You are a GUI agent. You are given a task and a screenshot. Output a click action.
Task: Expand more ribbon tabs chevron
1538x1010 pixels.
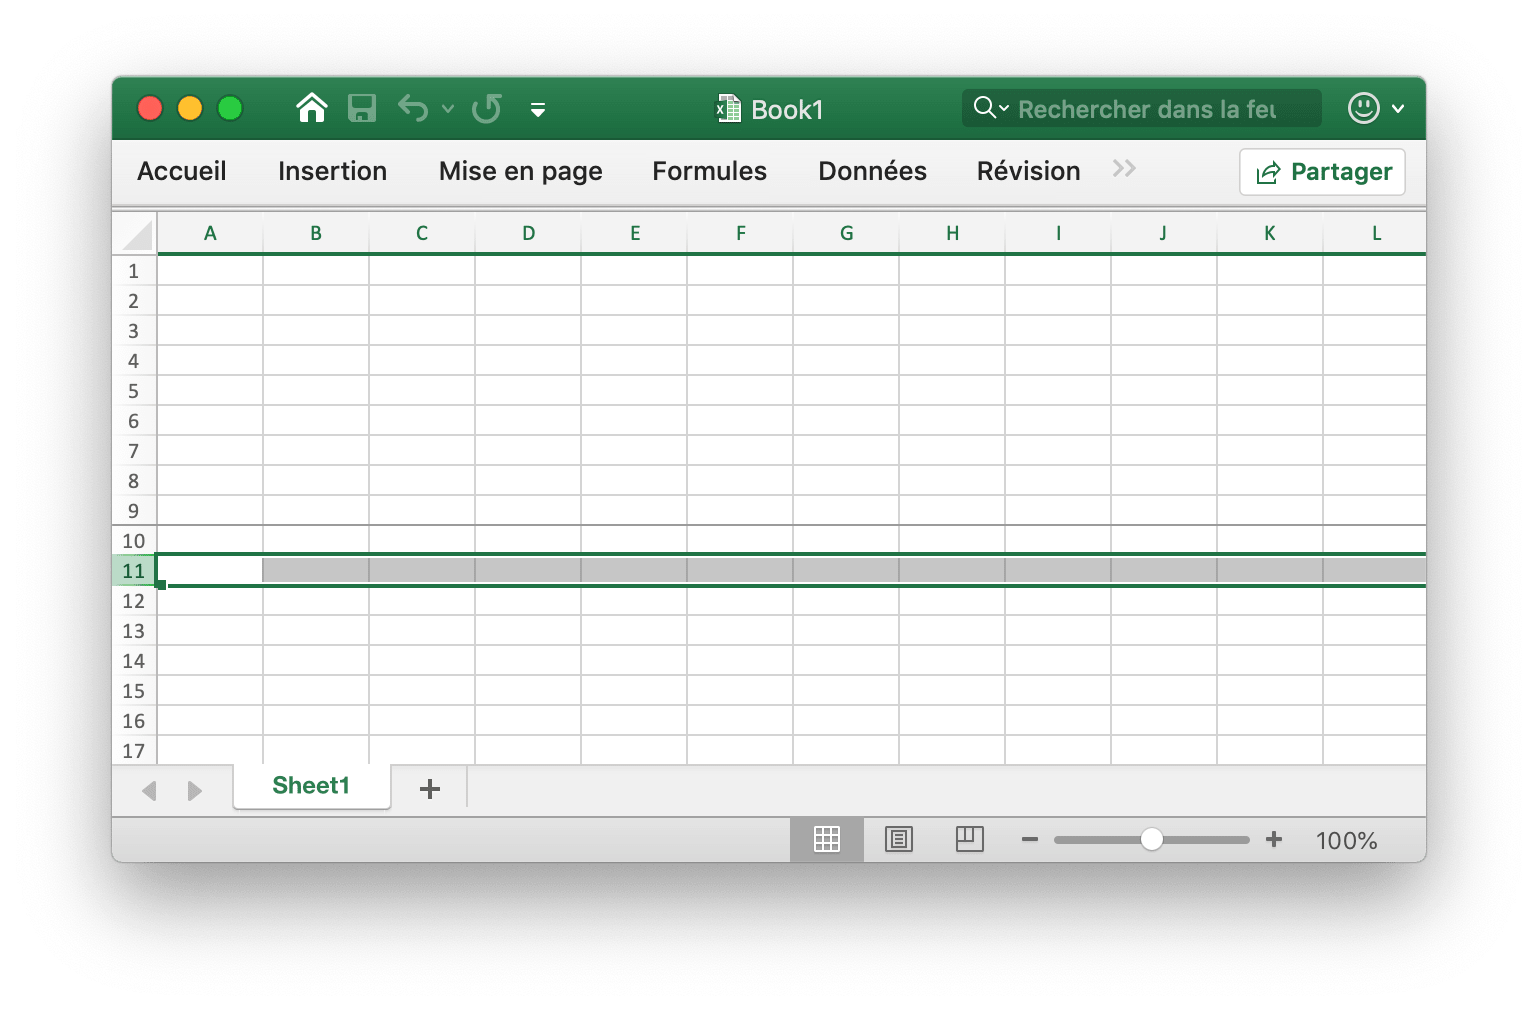point(1124,169)
